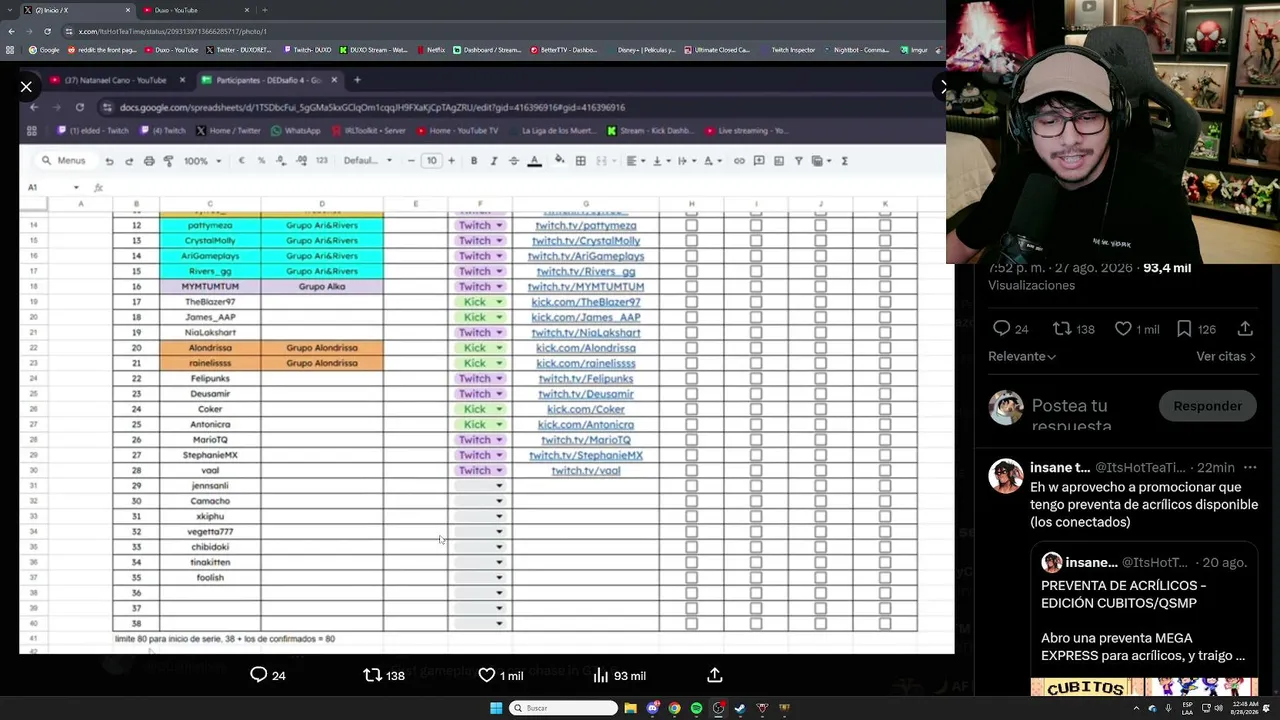The image size is (1280, 720).
Task: Reload the x.com page
Action: coord(47,31)
